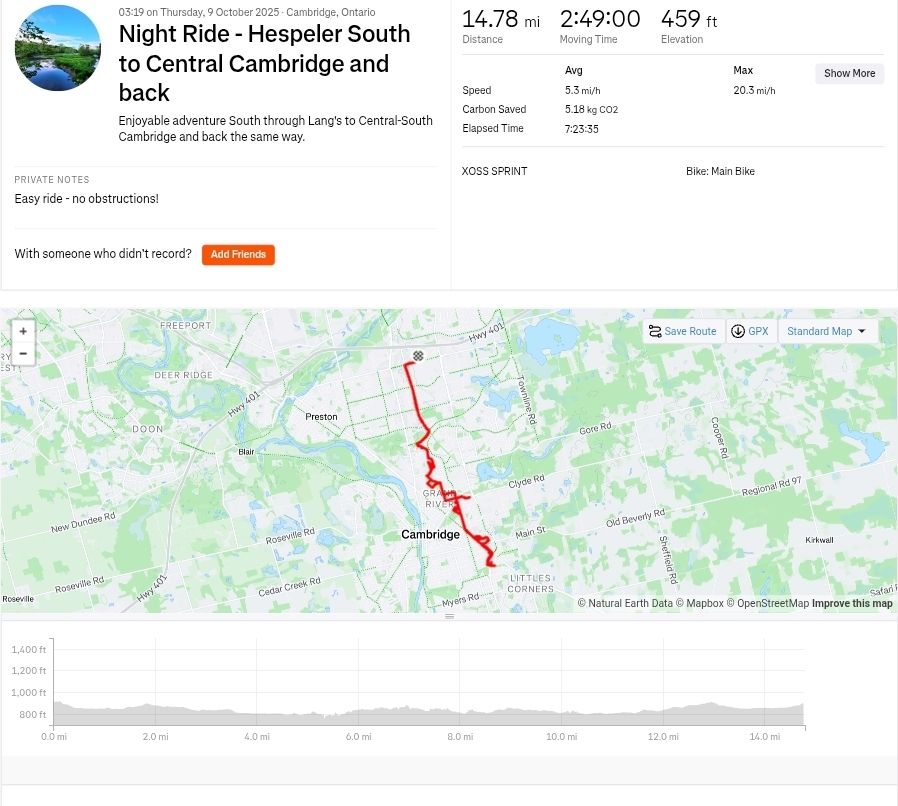Open the Natural Earth Data link
The image size is (898, 806).
[630, 603]
